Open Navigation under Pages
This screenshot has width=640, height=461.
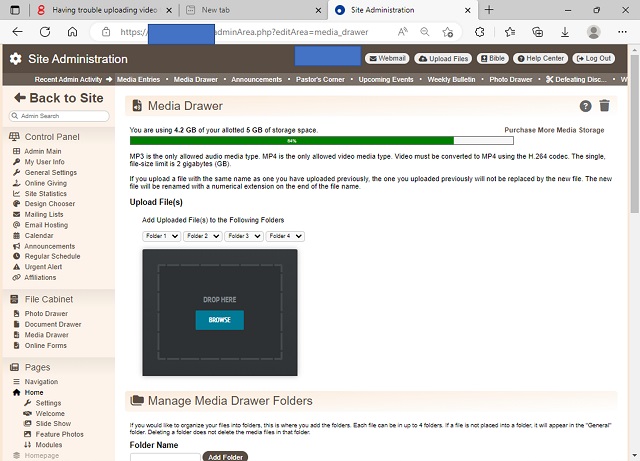point(41,382)
